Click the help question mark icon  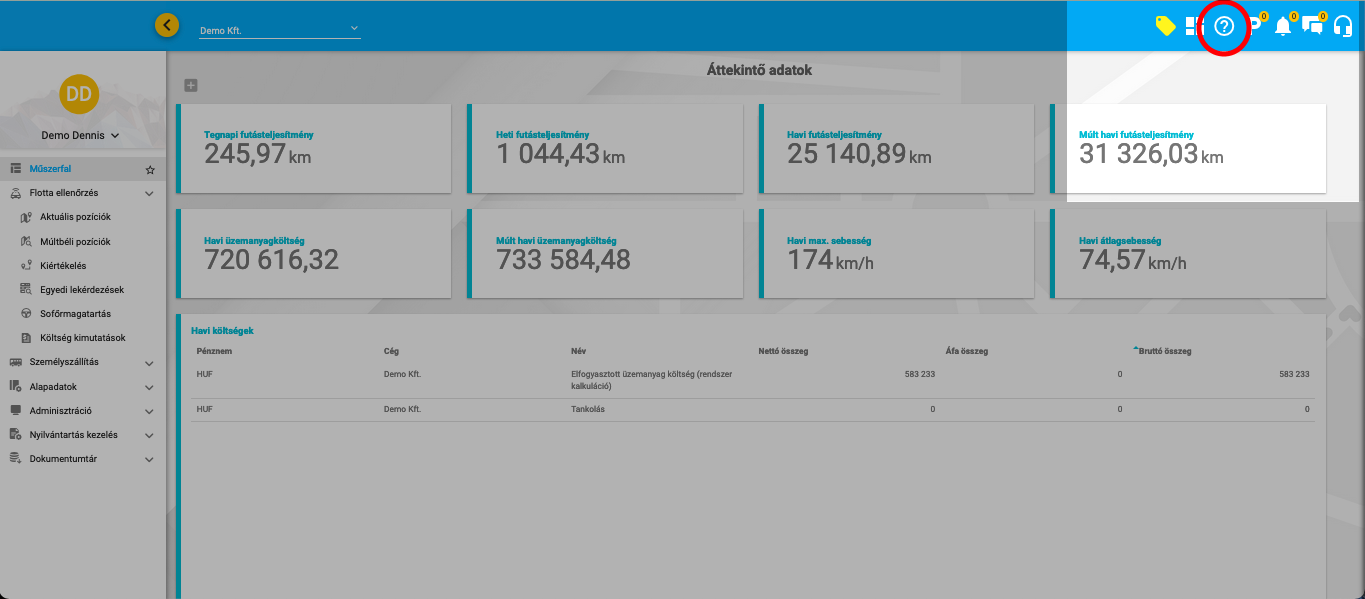(x=1224, y=27)
